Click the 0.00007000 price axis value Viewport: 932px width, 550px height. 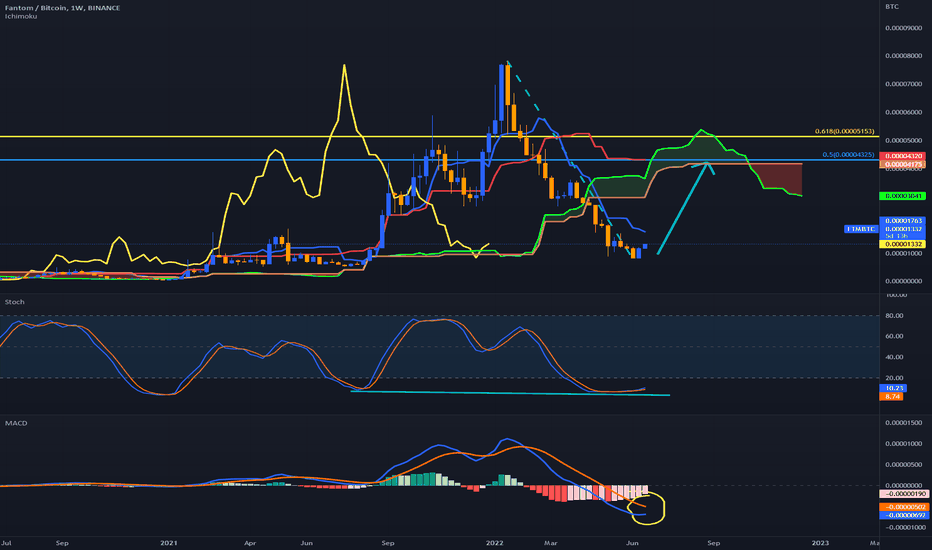tap(903, 84)
